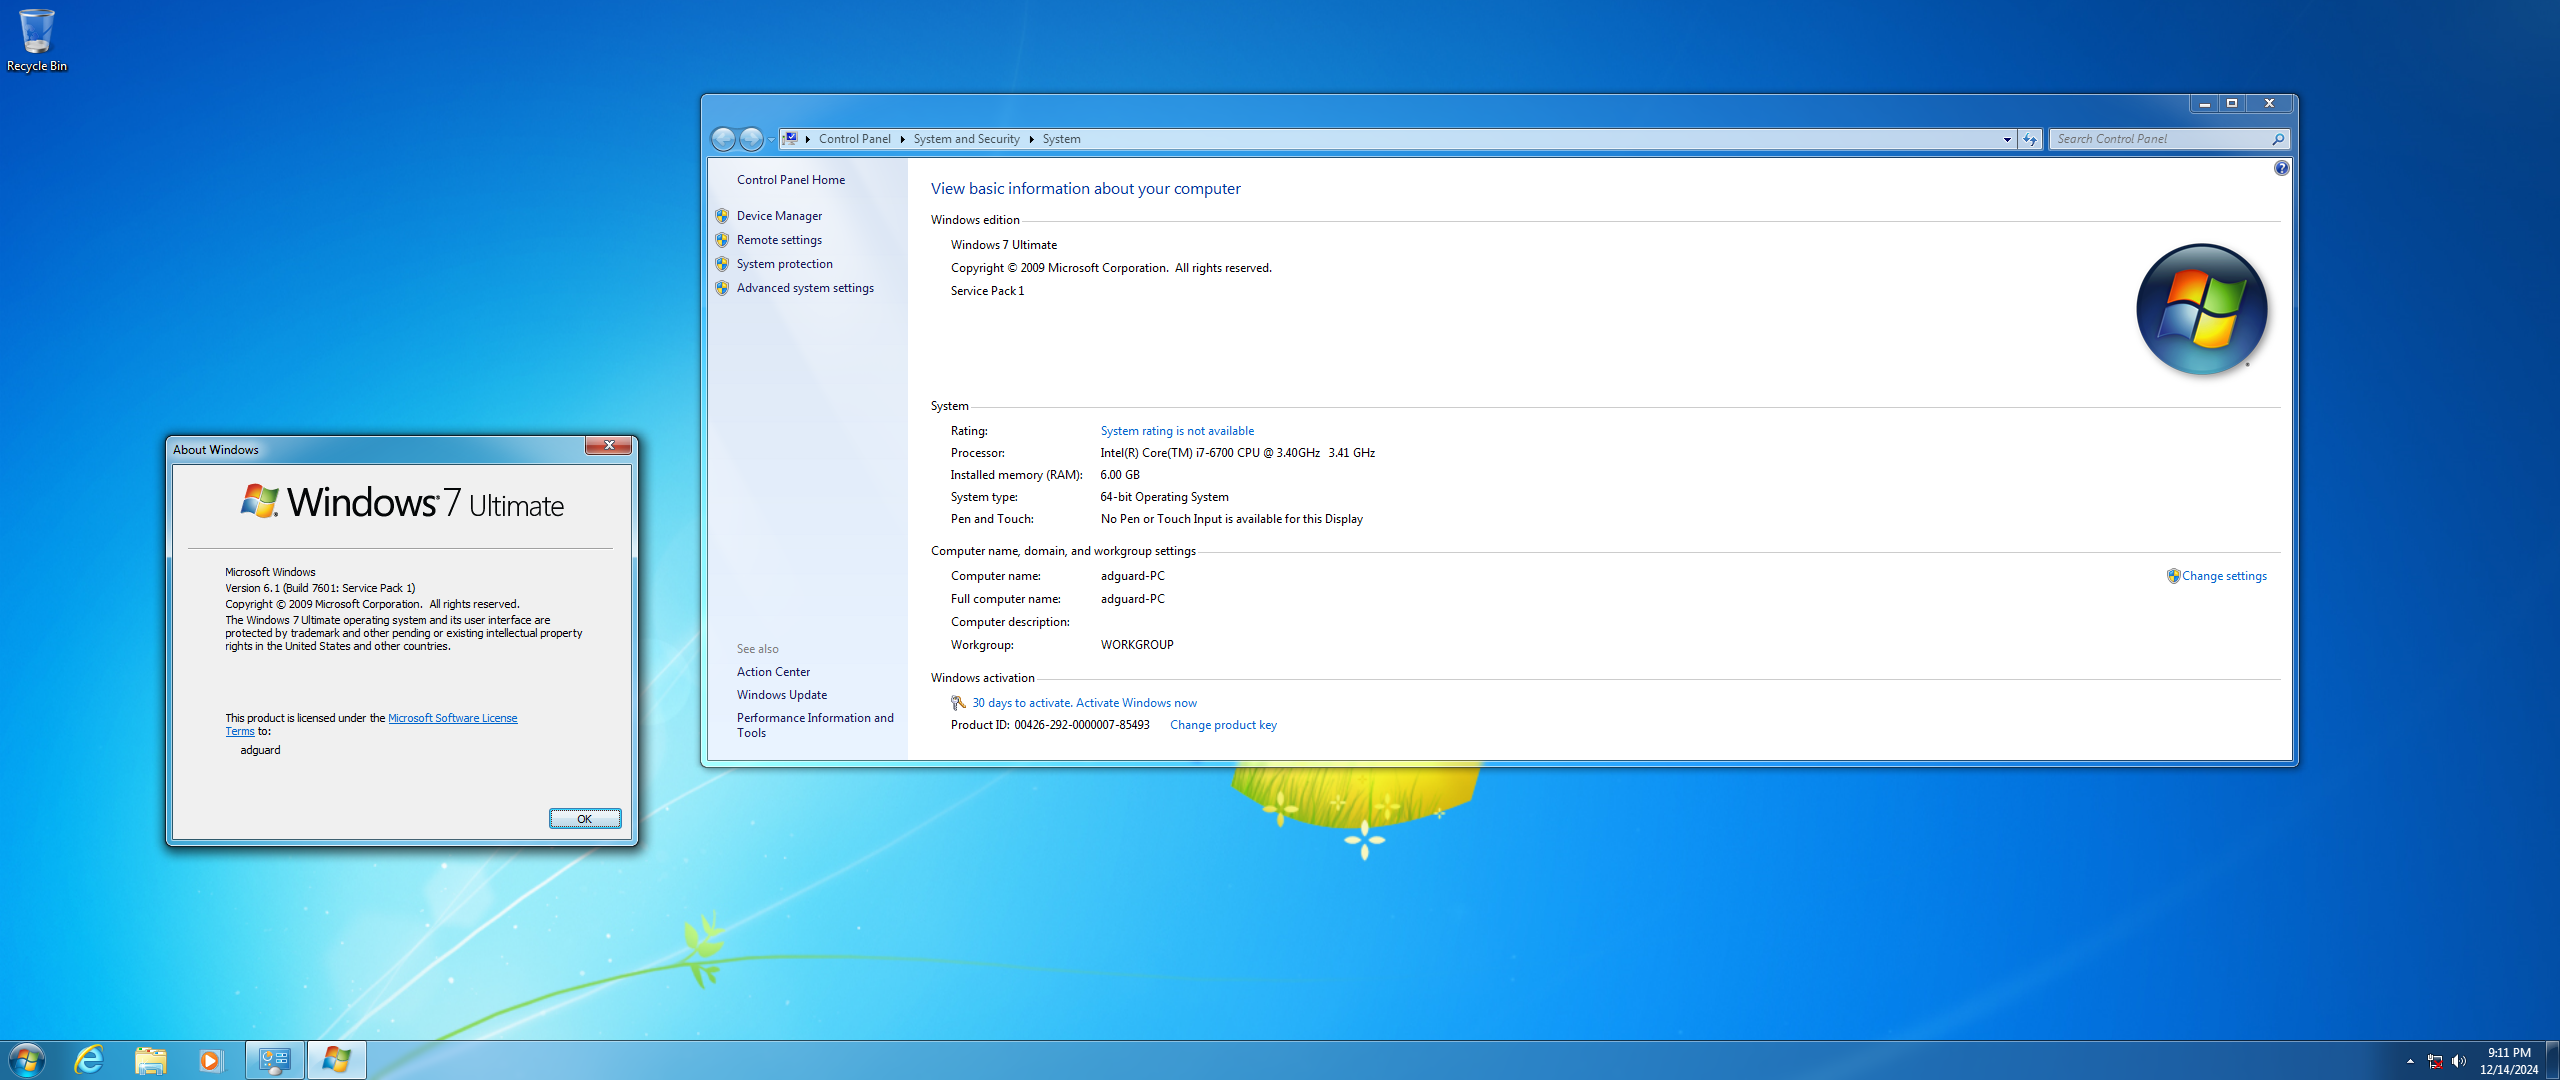Select System and Security breadcrumb
The height and width of the screenshot is (1080, 2560).
pyautogui.click(x=966, y=139)
